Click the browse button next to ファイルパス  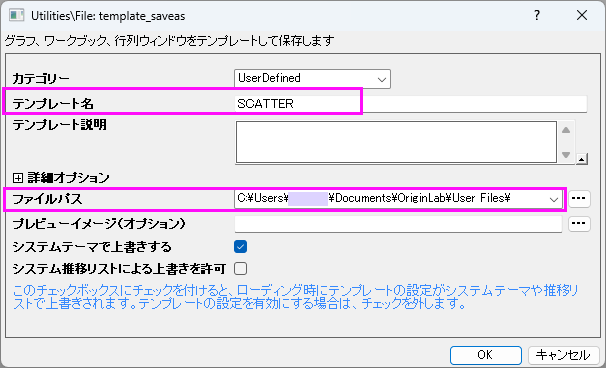[x=579, y=199]
